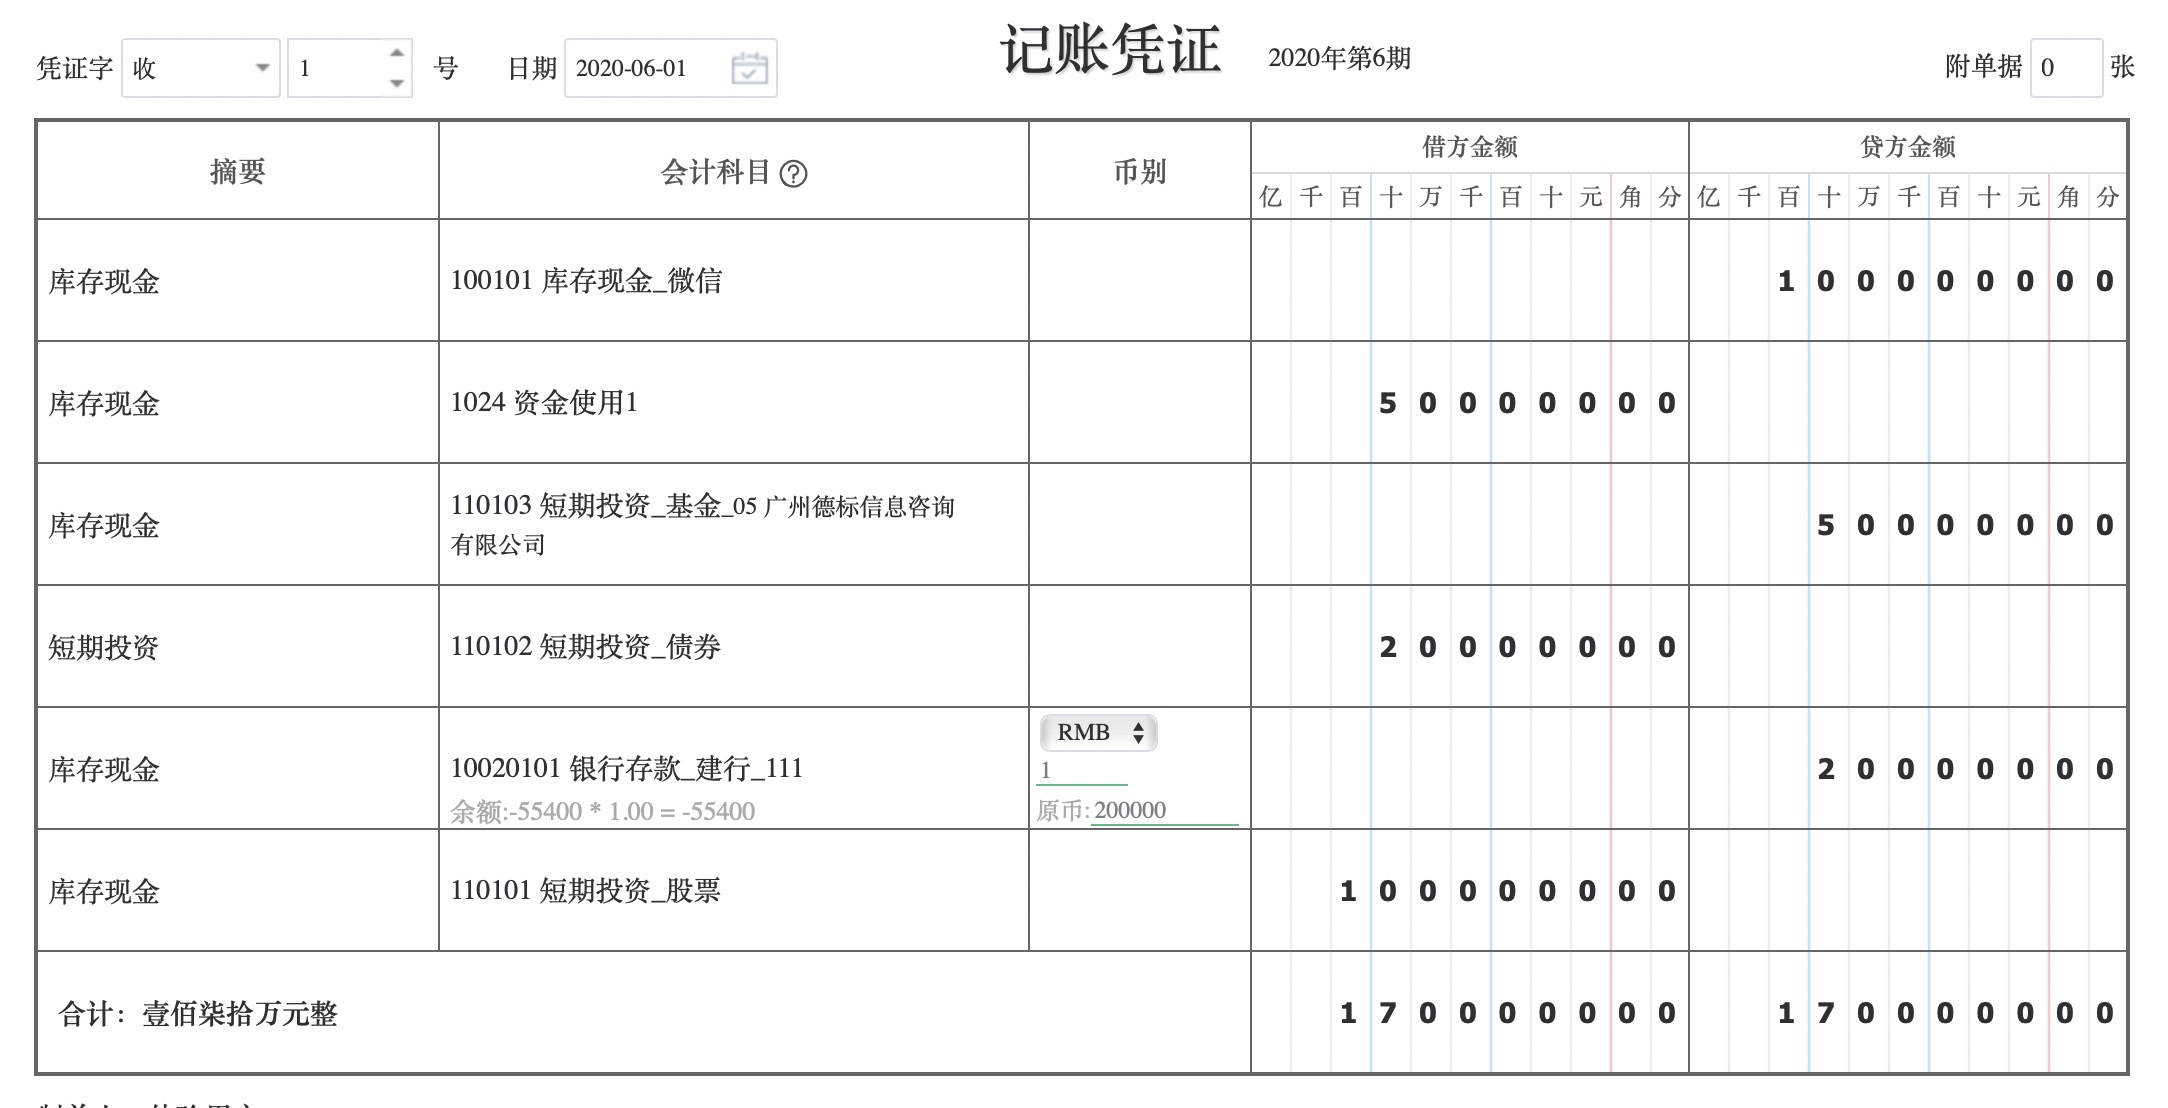The height and width of the screenshot is (1108, 2168).
Task: Click the 合计 total row text
Action: click(x=198, y=1014)
